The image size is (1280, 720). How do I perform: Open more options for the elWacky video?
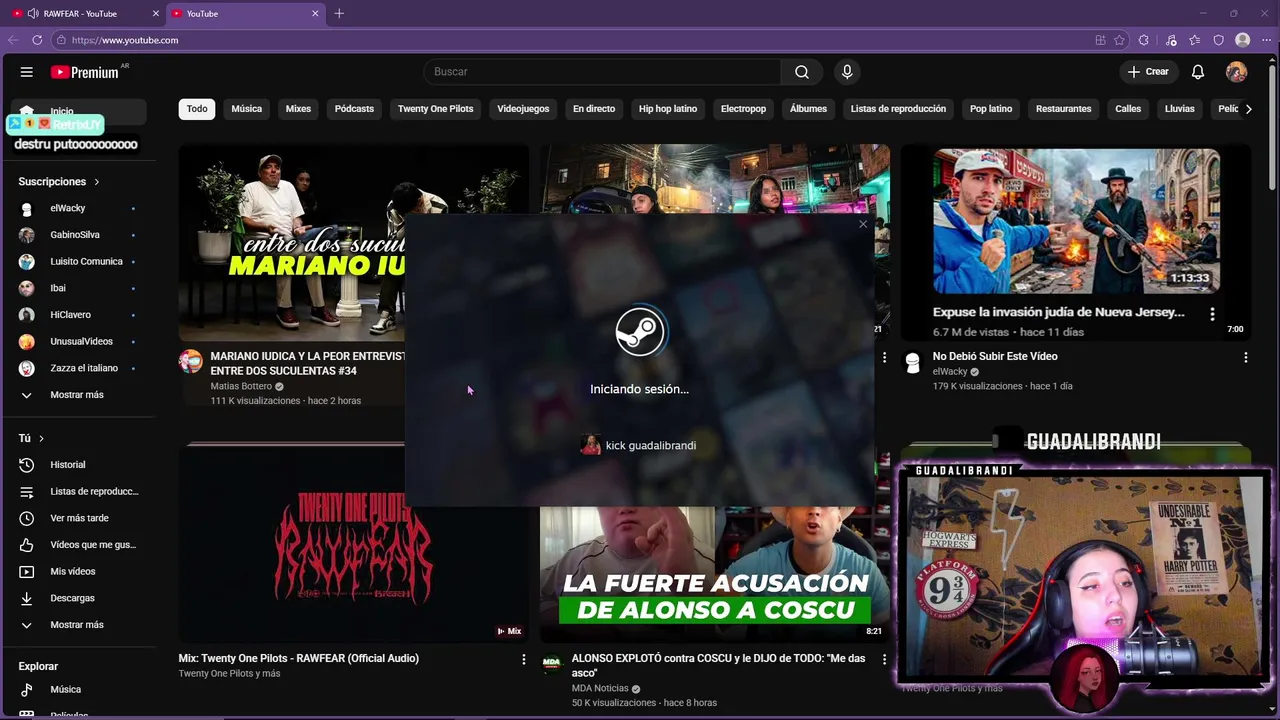tap(1245, 357)
